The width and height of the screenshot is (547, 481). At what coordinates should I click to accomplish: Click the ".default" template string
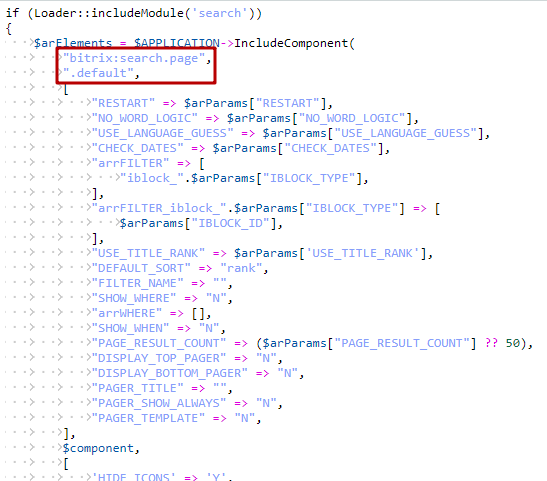pos(98,73)
